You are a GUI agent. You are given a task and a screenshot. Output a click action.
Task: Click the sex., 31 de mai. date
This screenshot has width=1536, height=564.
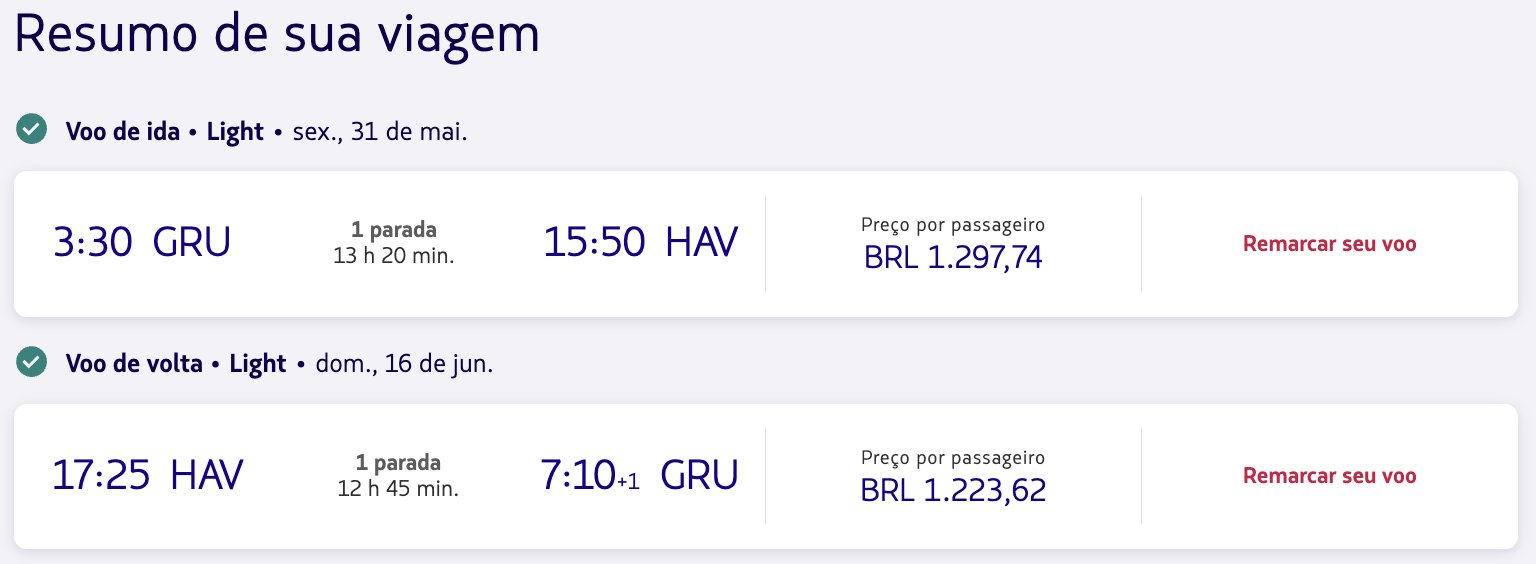(x=380, y=131)
